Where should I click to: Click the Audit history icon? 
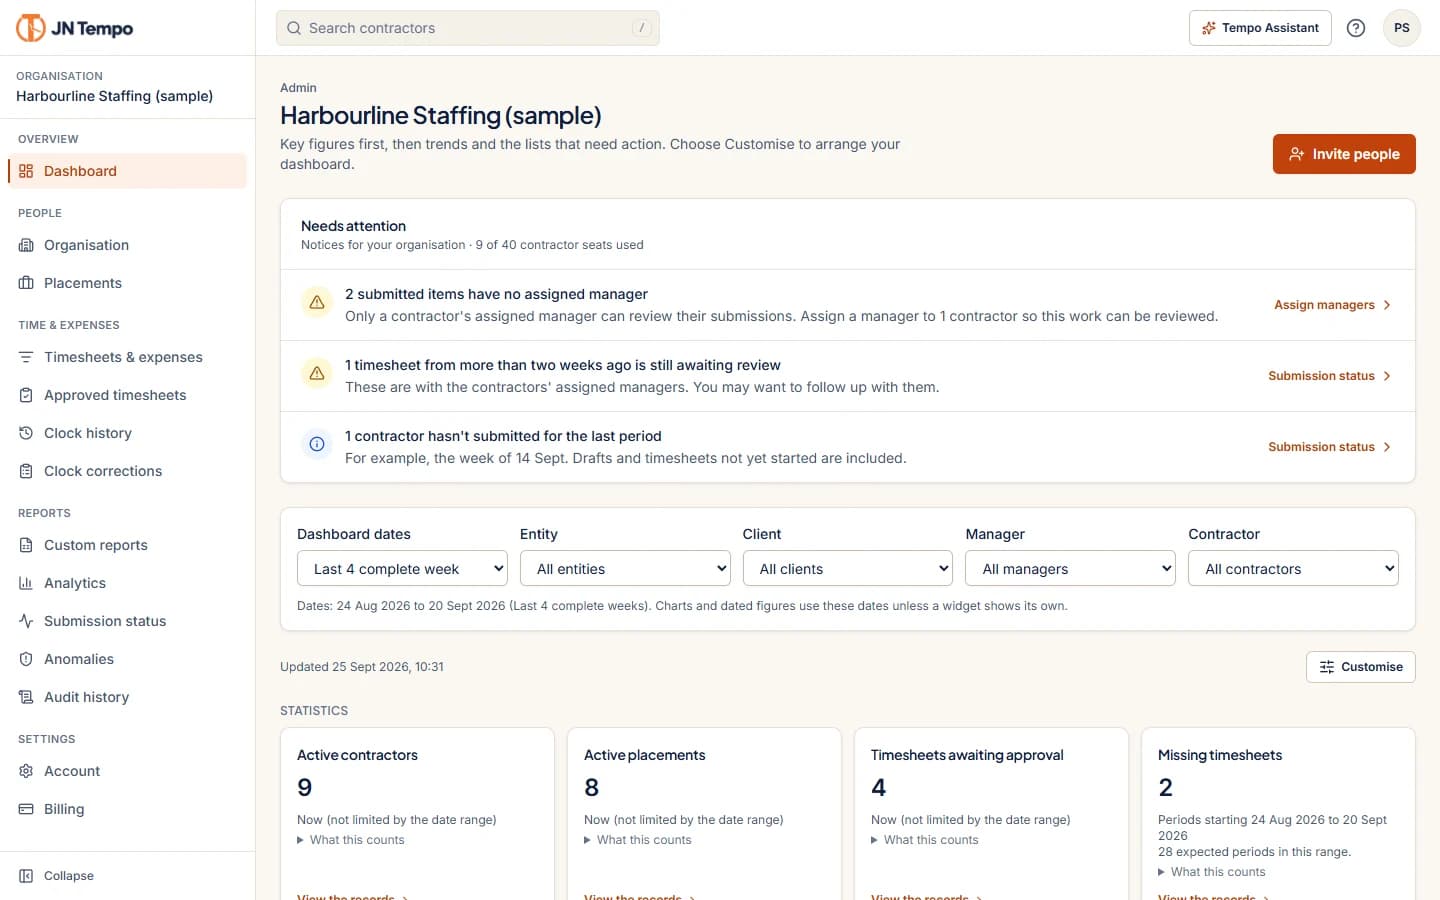[x=26, y=697]
